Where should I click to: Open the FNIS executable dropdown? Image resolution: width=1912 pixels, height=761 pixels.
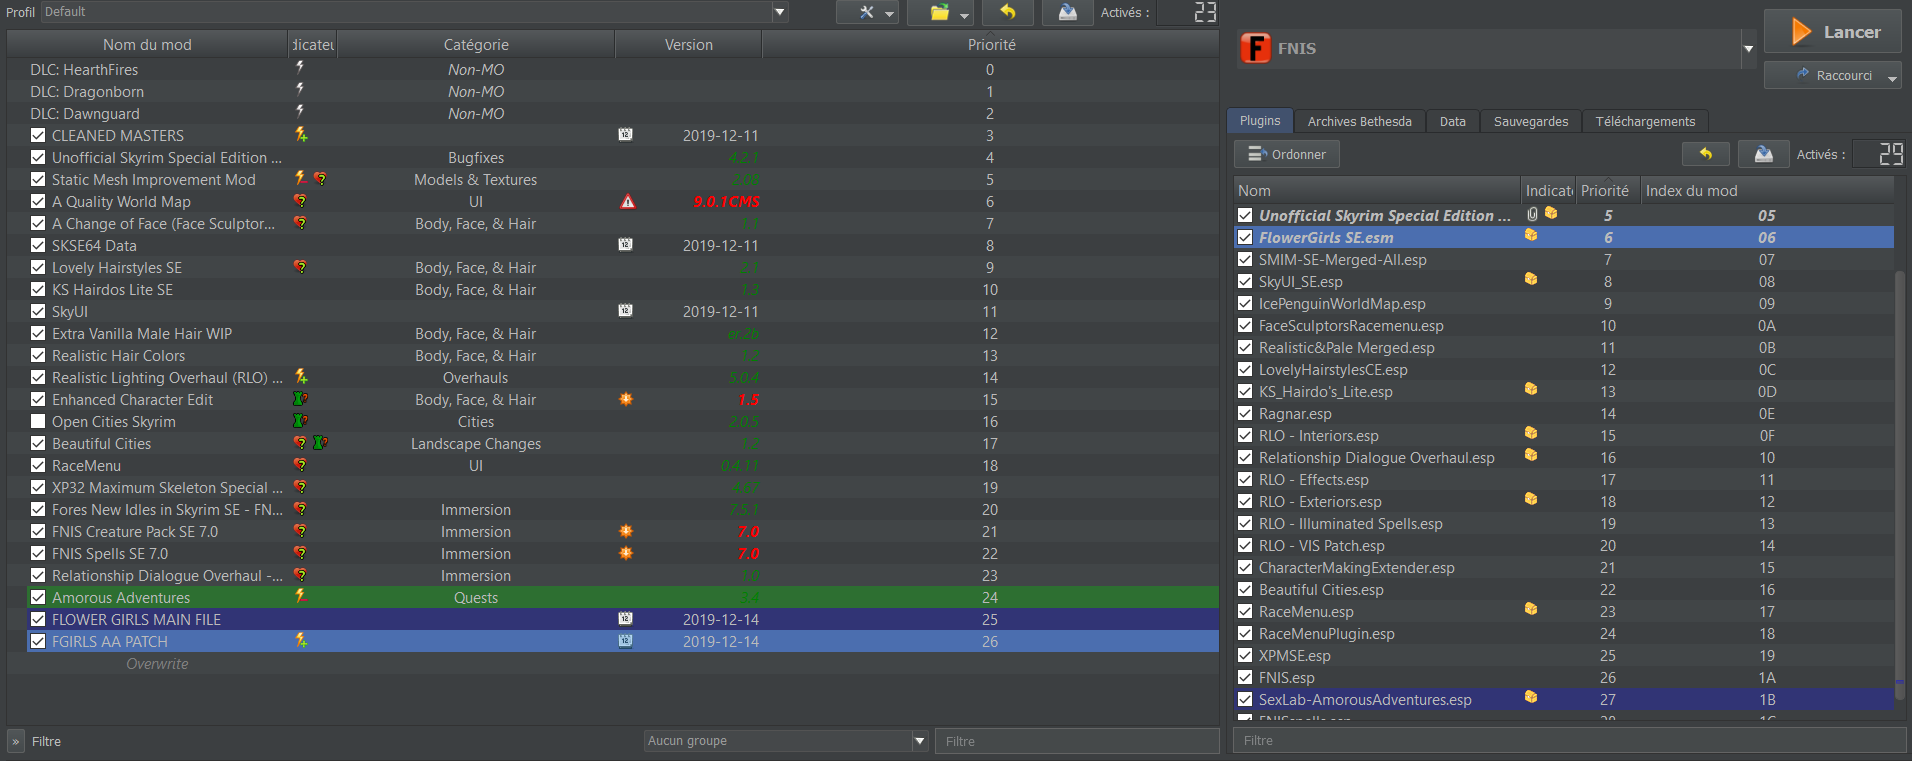click(1748, 48)
